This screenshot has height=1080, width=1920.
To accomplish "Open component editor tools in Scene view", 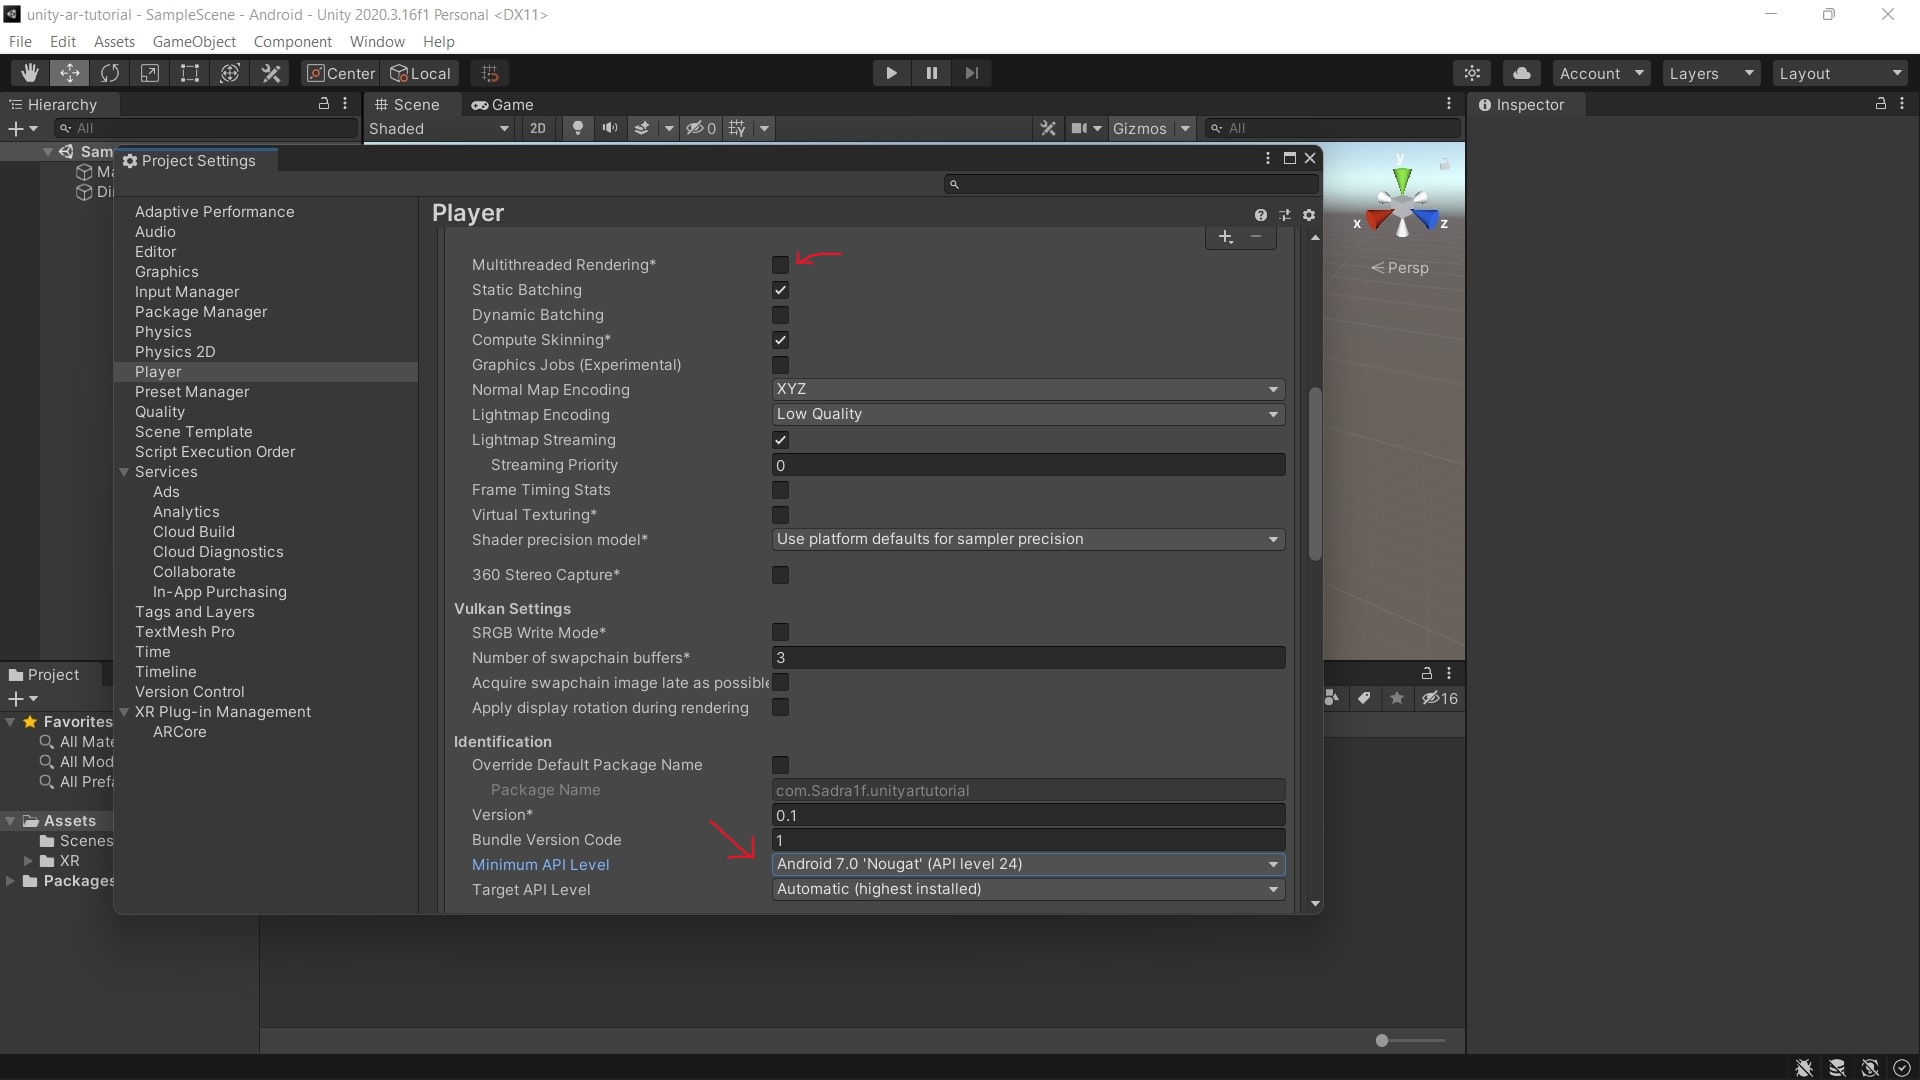I will click(x=1048, y=128).
